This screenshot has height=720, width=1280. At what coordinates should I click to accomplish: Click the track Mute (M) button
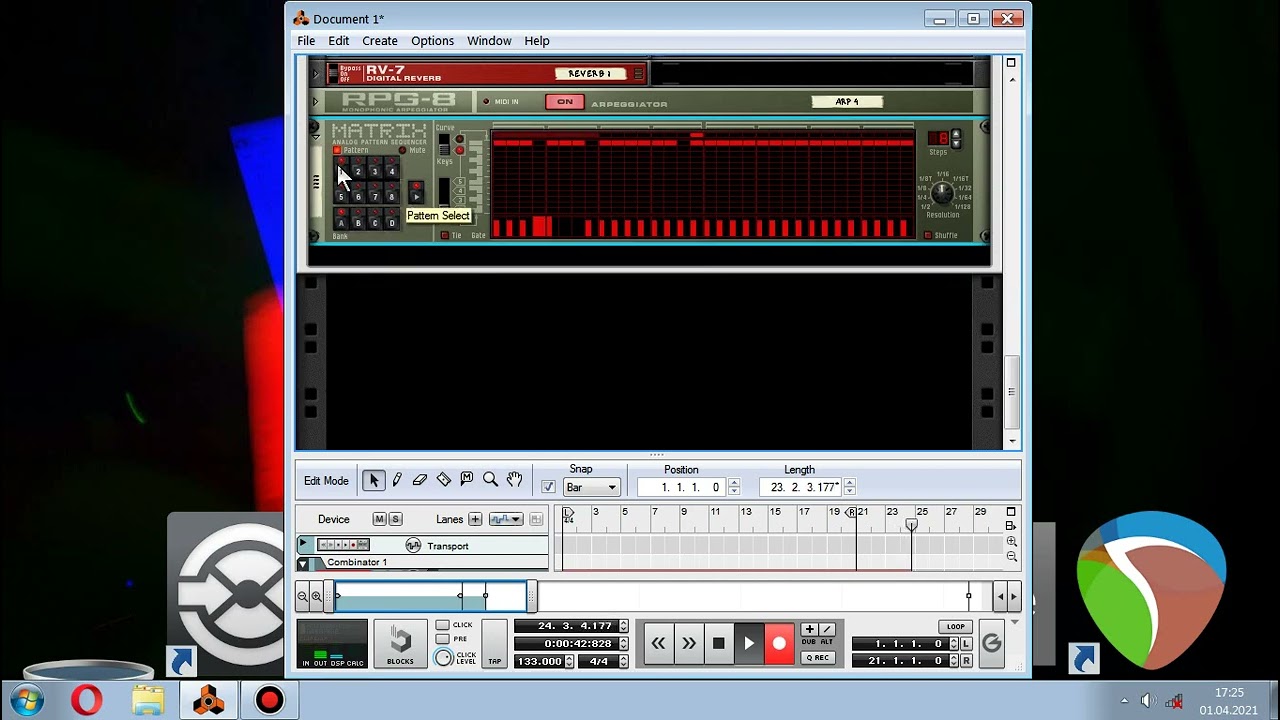tap(379, 519)
